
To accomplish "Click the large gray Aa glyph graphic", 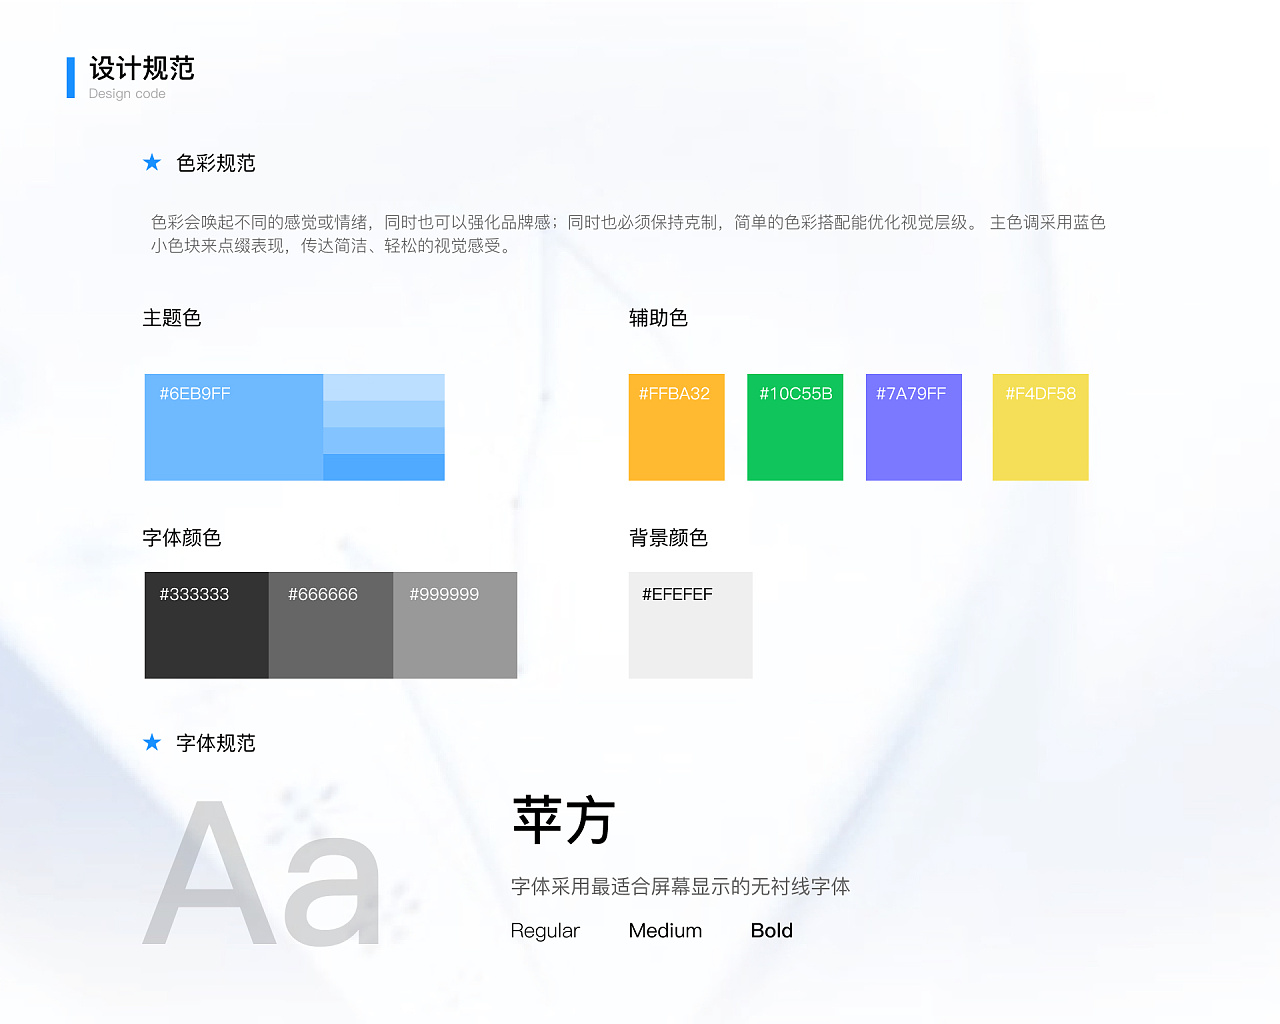I will (262, 875).
